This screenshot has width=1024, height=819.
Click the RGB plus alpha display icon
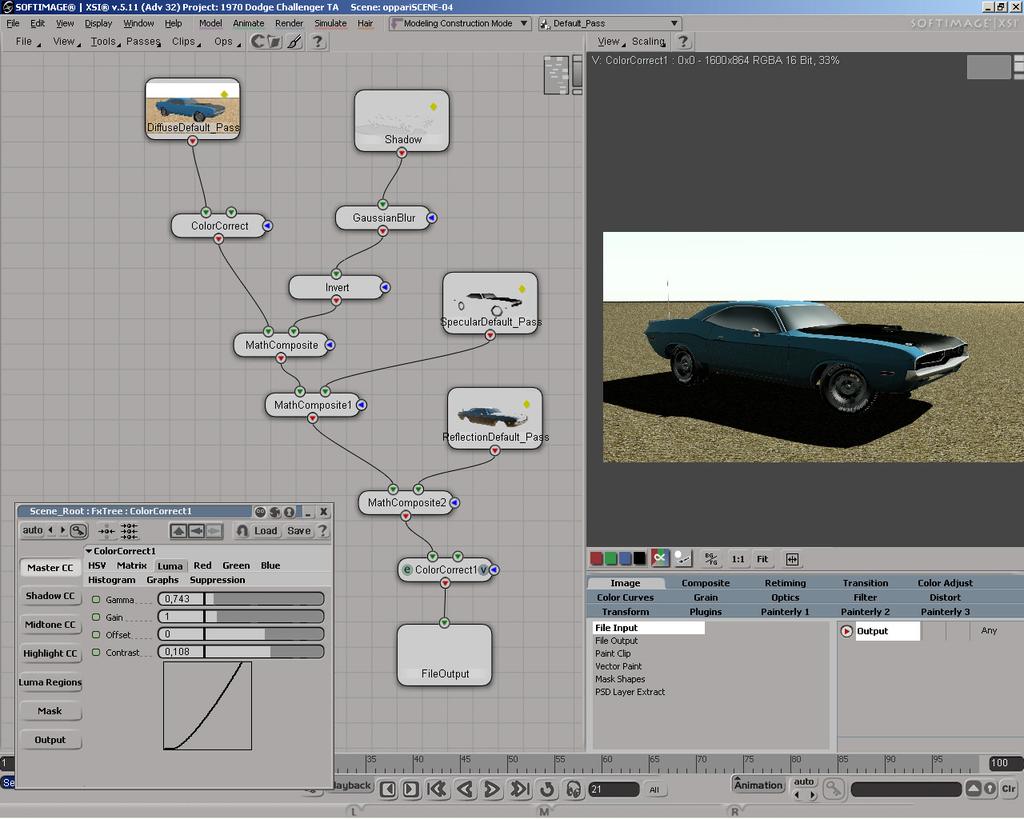[660, 558]
